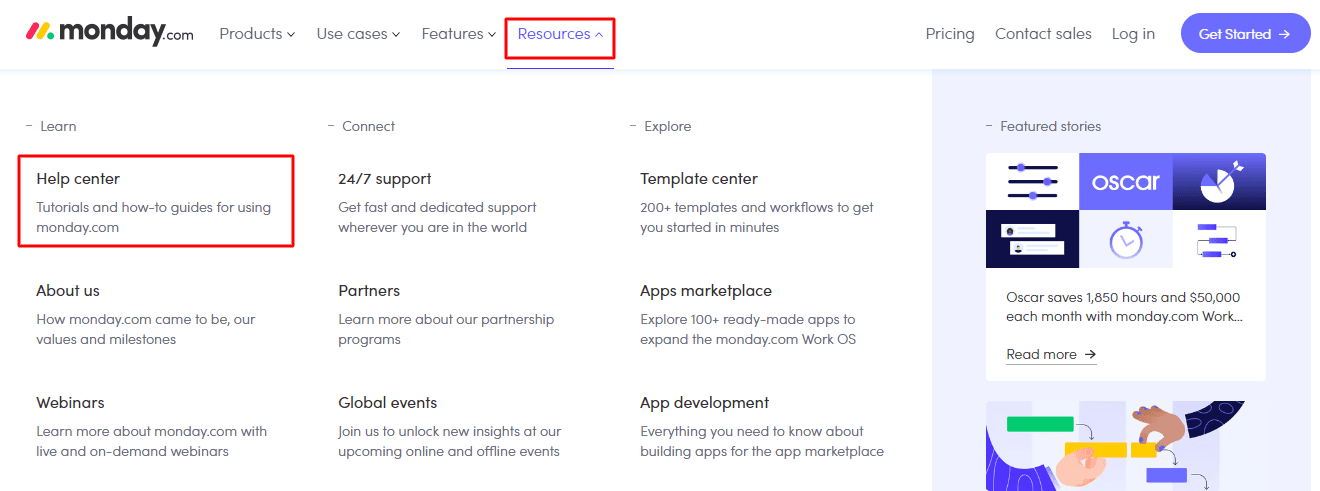The image size is (1320, 491).
Task: Click the monday.com logo
Action: tap(110, 33)
